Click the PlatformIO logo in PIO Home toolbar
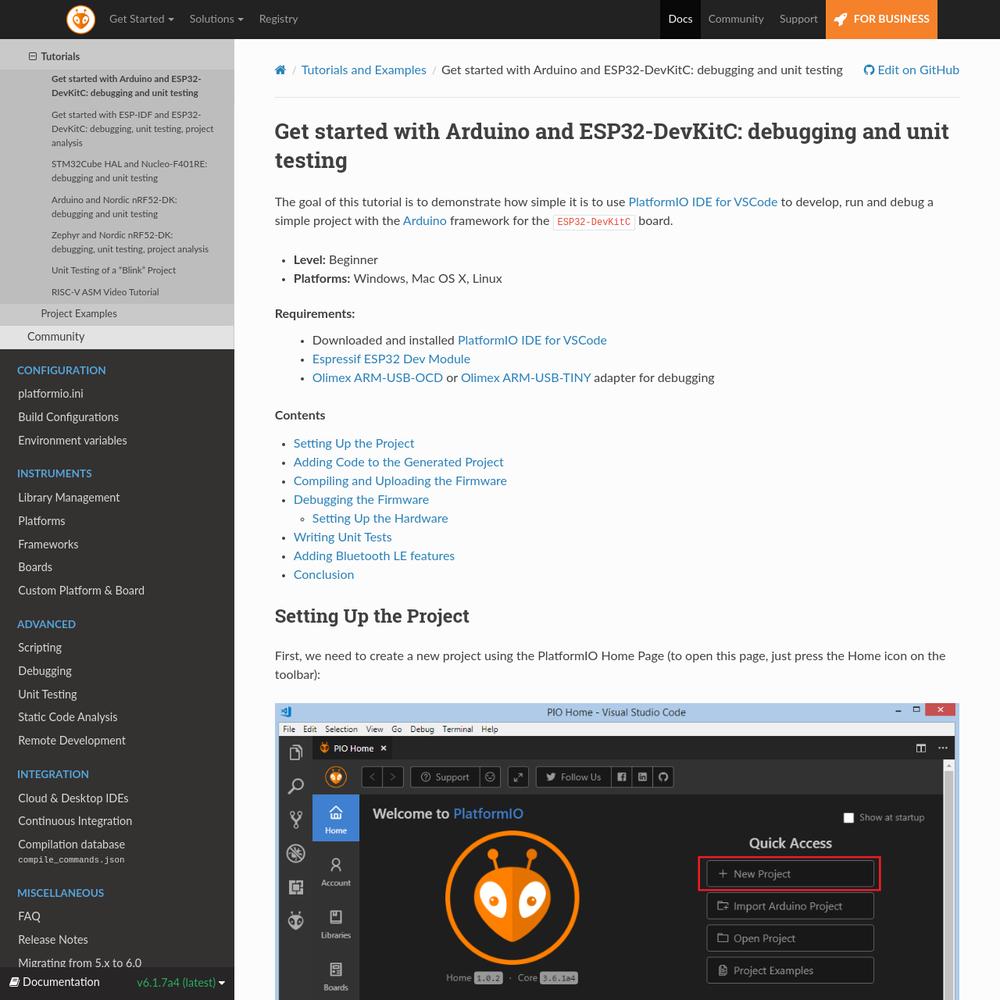The image size is (1000, 1000). pyautogui.click(x=336, y=777)
